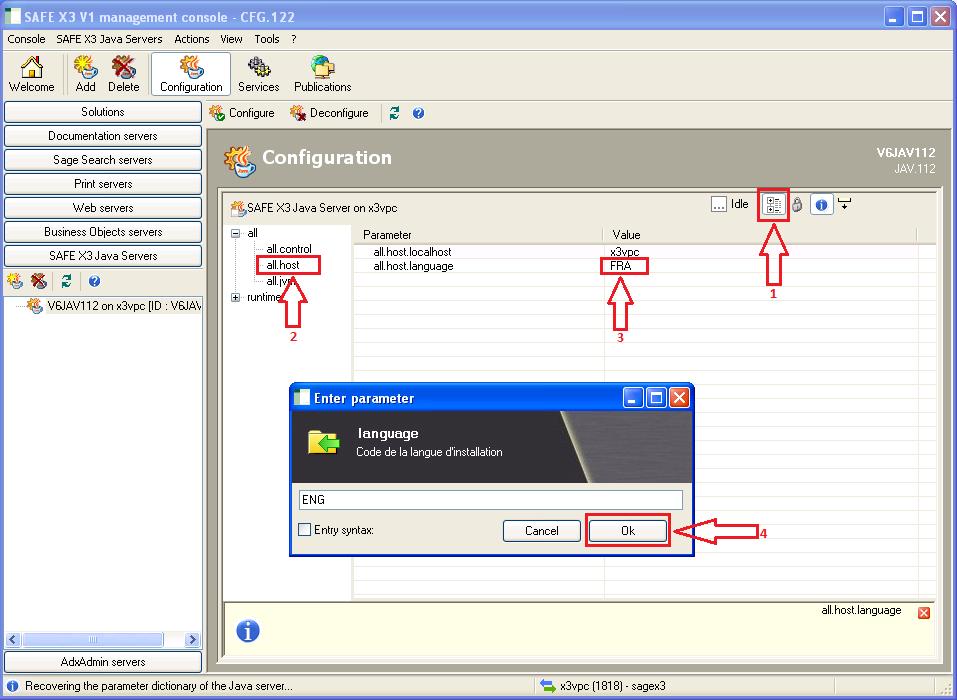Viewport: 957px width, 700px height.
Task: Click the Add Java server icon
Action: (x=85, y=74)
